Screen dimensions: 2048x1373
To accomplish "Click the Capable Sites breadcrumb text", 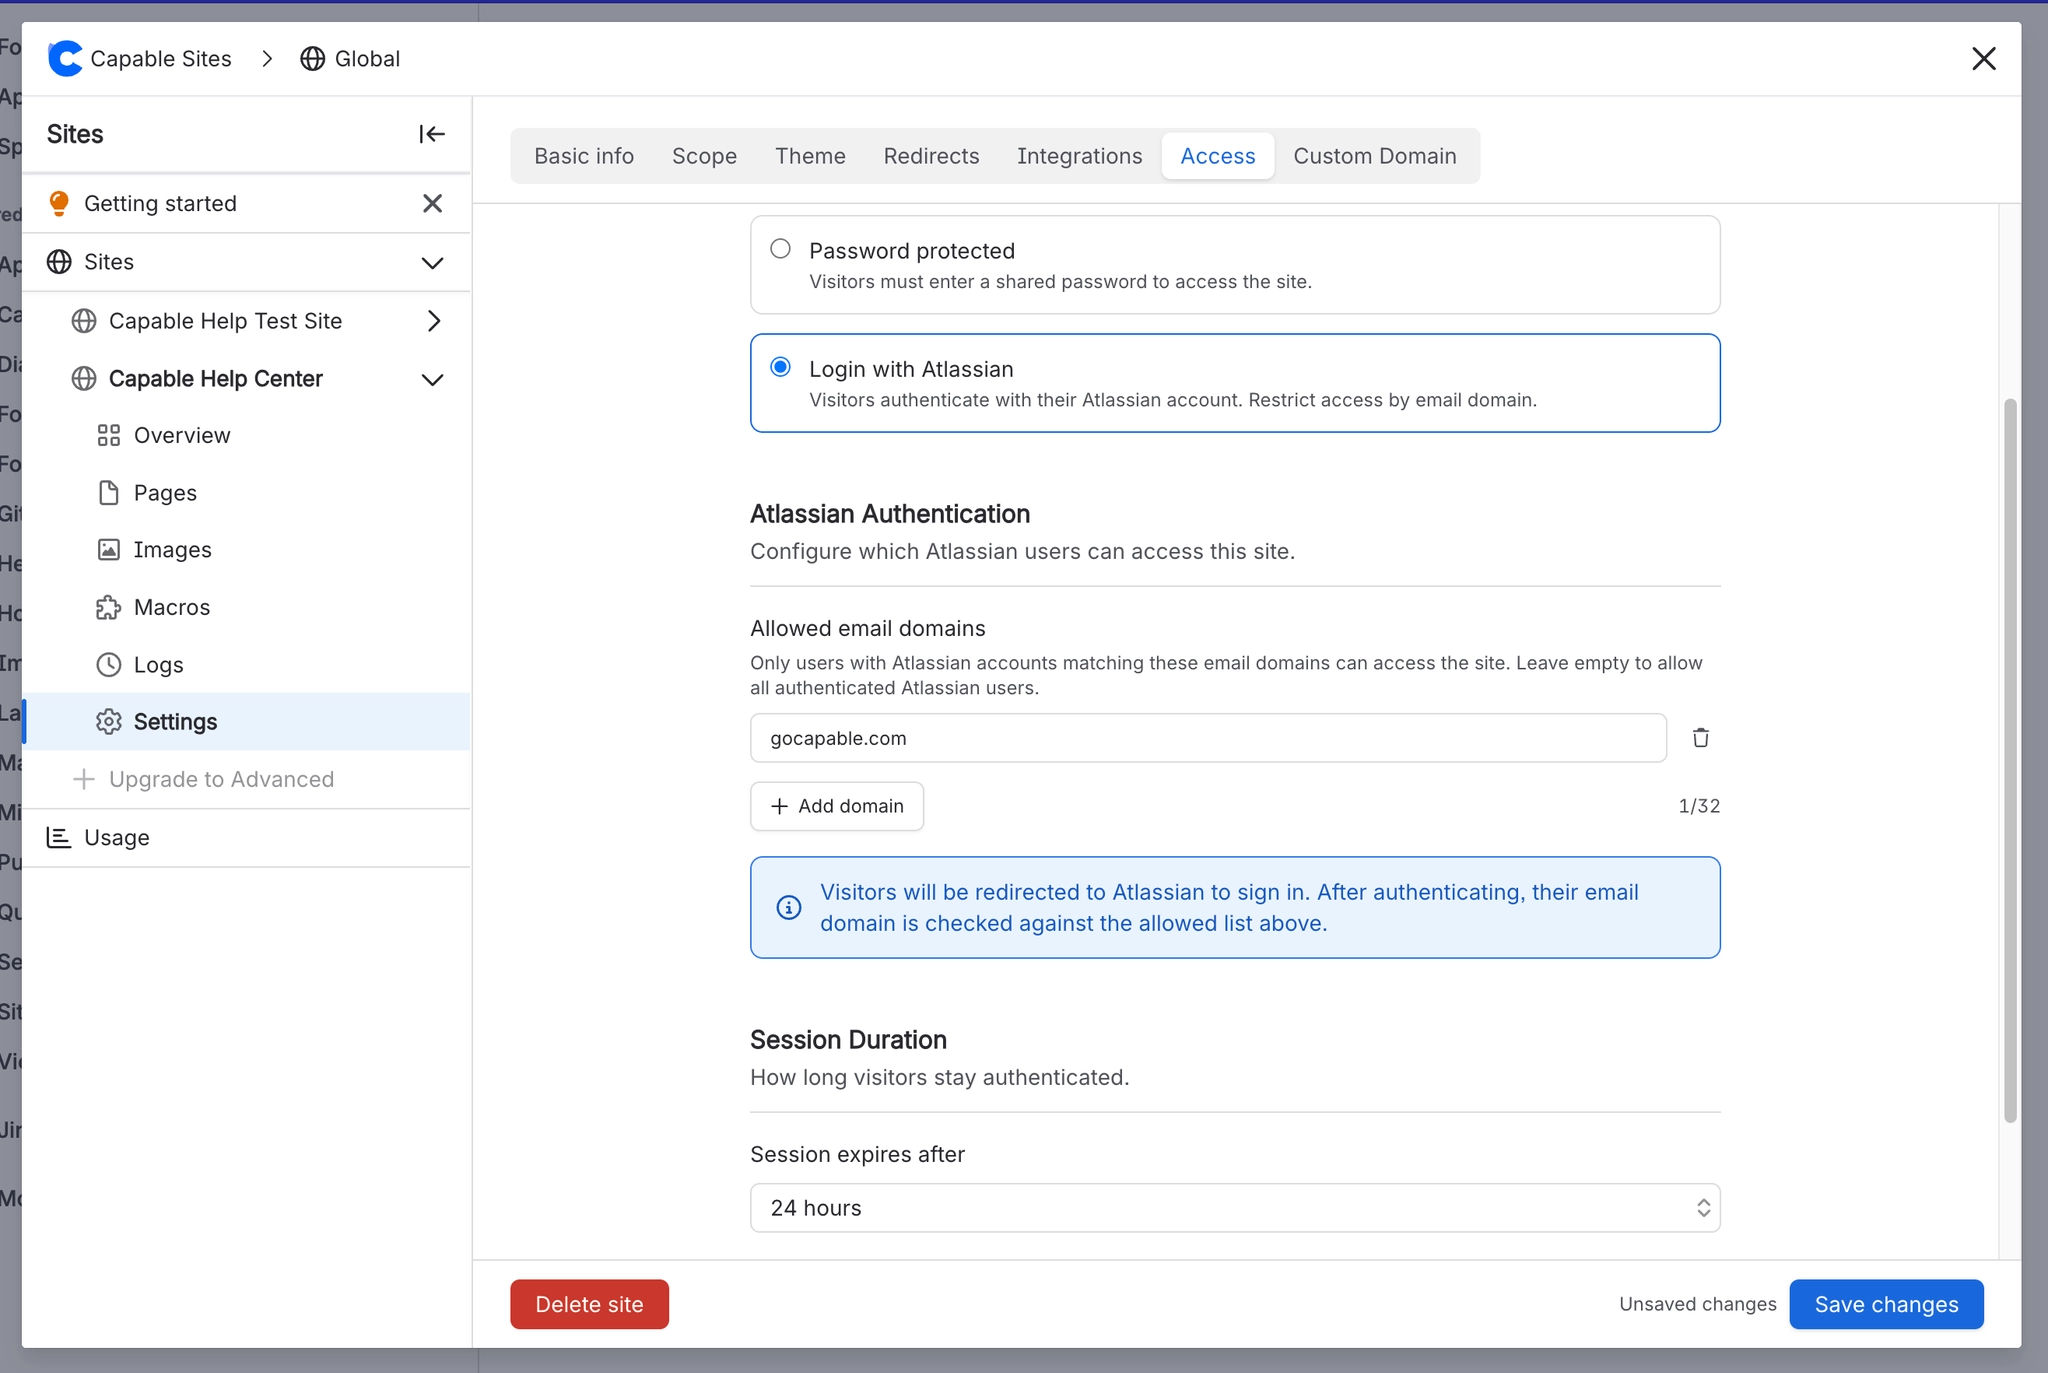I will 161,59.
